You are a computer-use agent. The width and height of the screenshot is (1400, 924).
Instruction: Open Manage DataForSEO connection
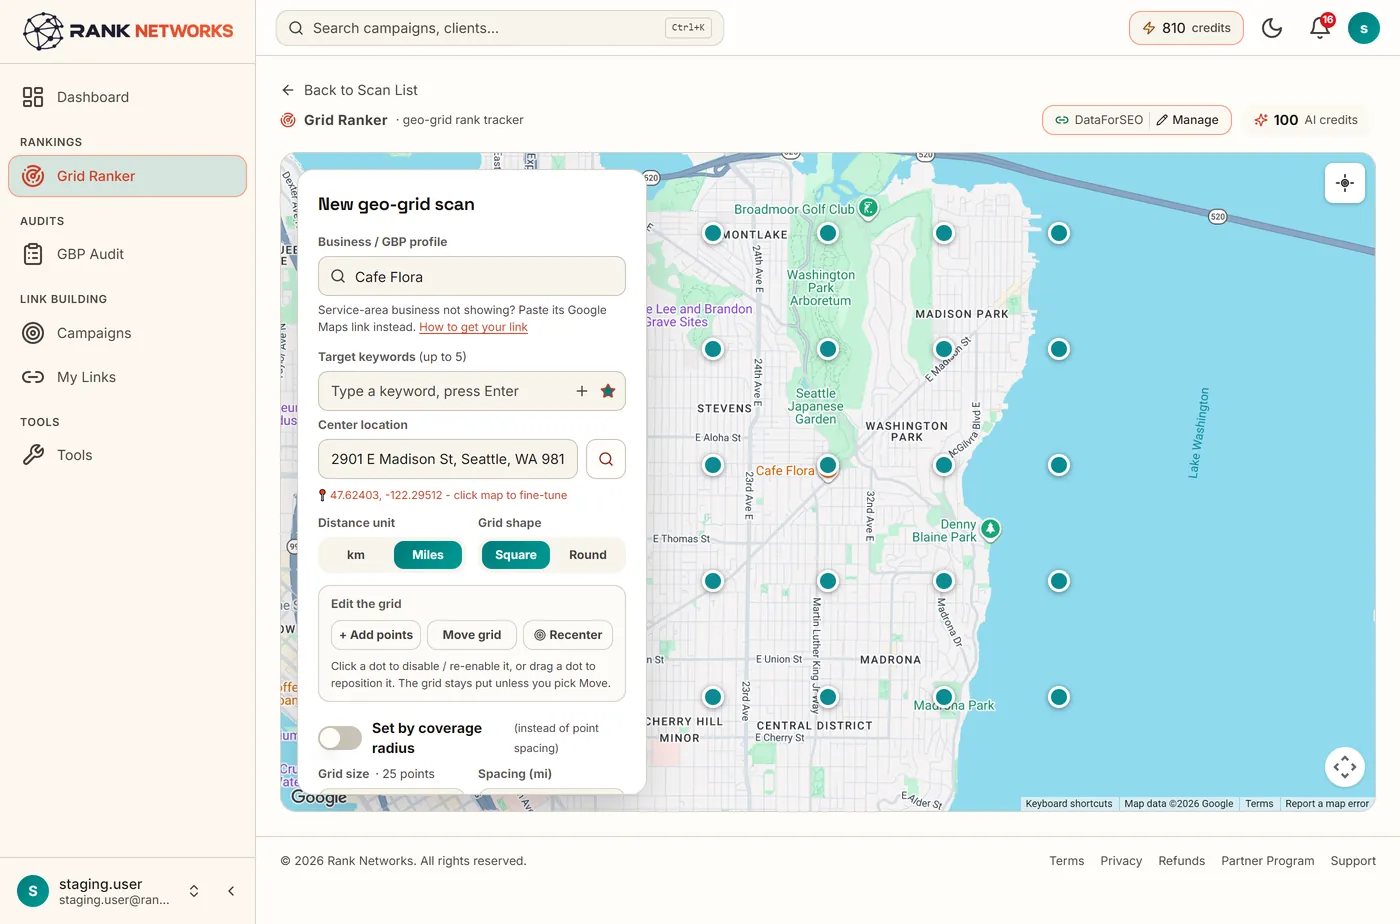1188,120
